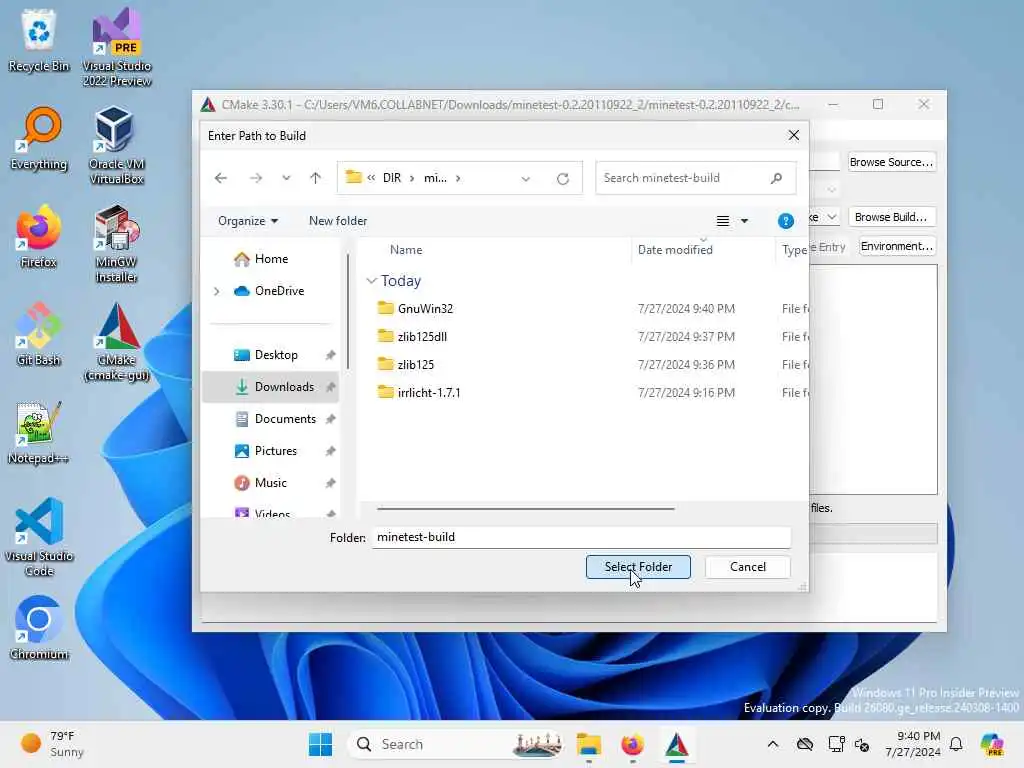Go forward in the folder dialog

pyautogui.click(x=255, y=178)
